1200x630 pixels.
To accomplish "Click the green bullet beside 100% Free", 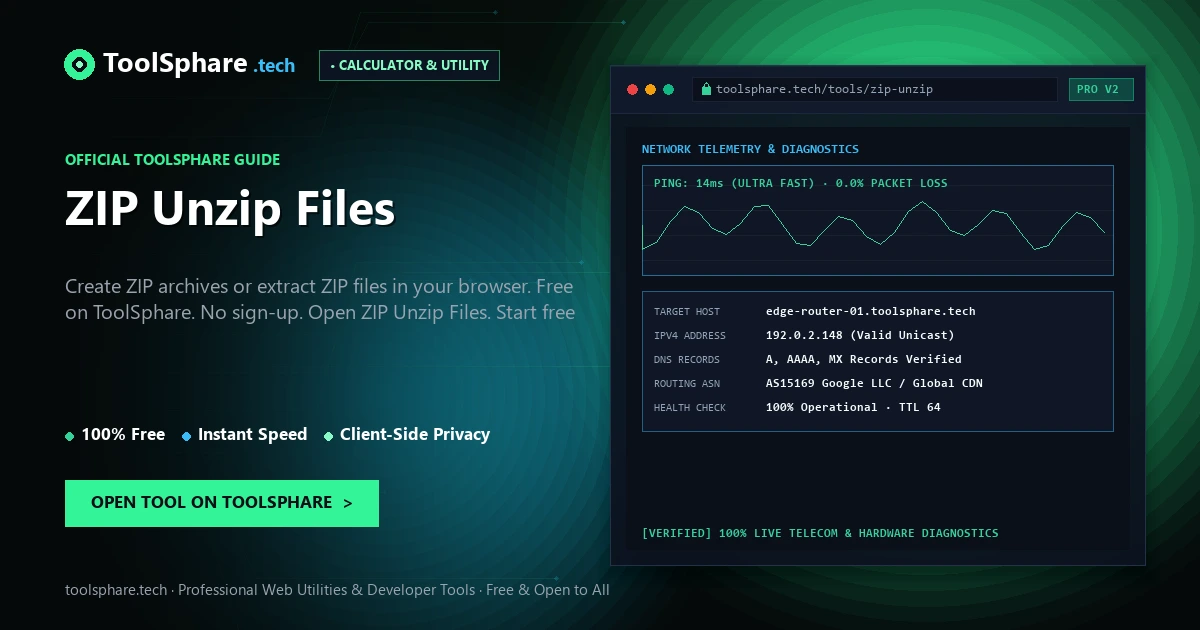I will pos(69,436).
